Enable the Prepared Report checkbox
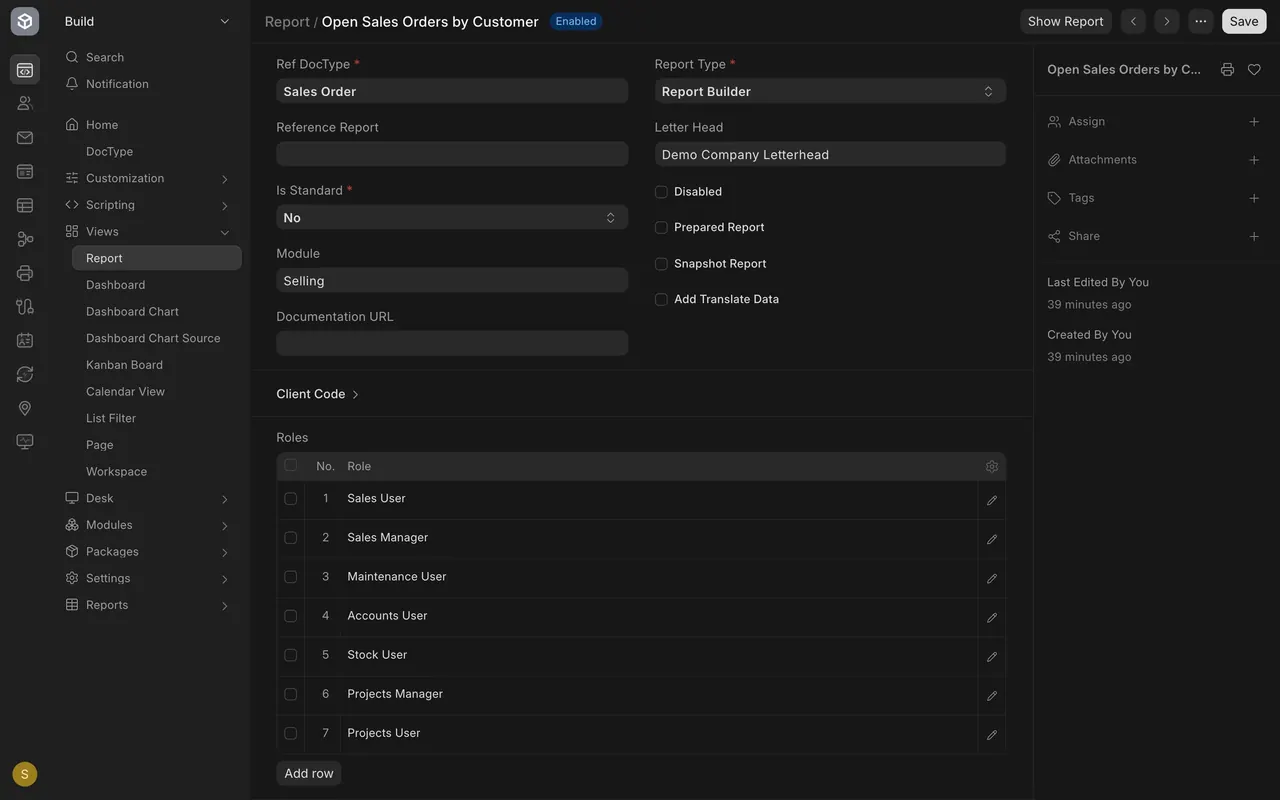Screen dimensions: 1280x800 (x=661, y=228)
